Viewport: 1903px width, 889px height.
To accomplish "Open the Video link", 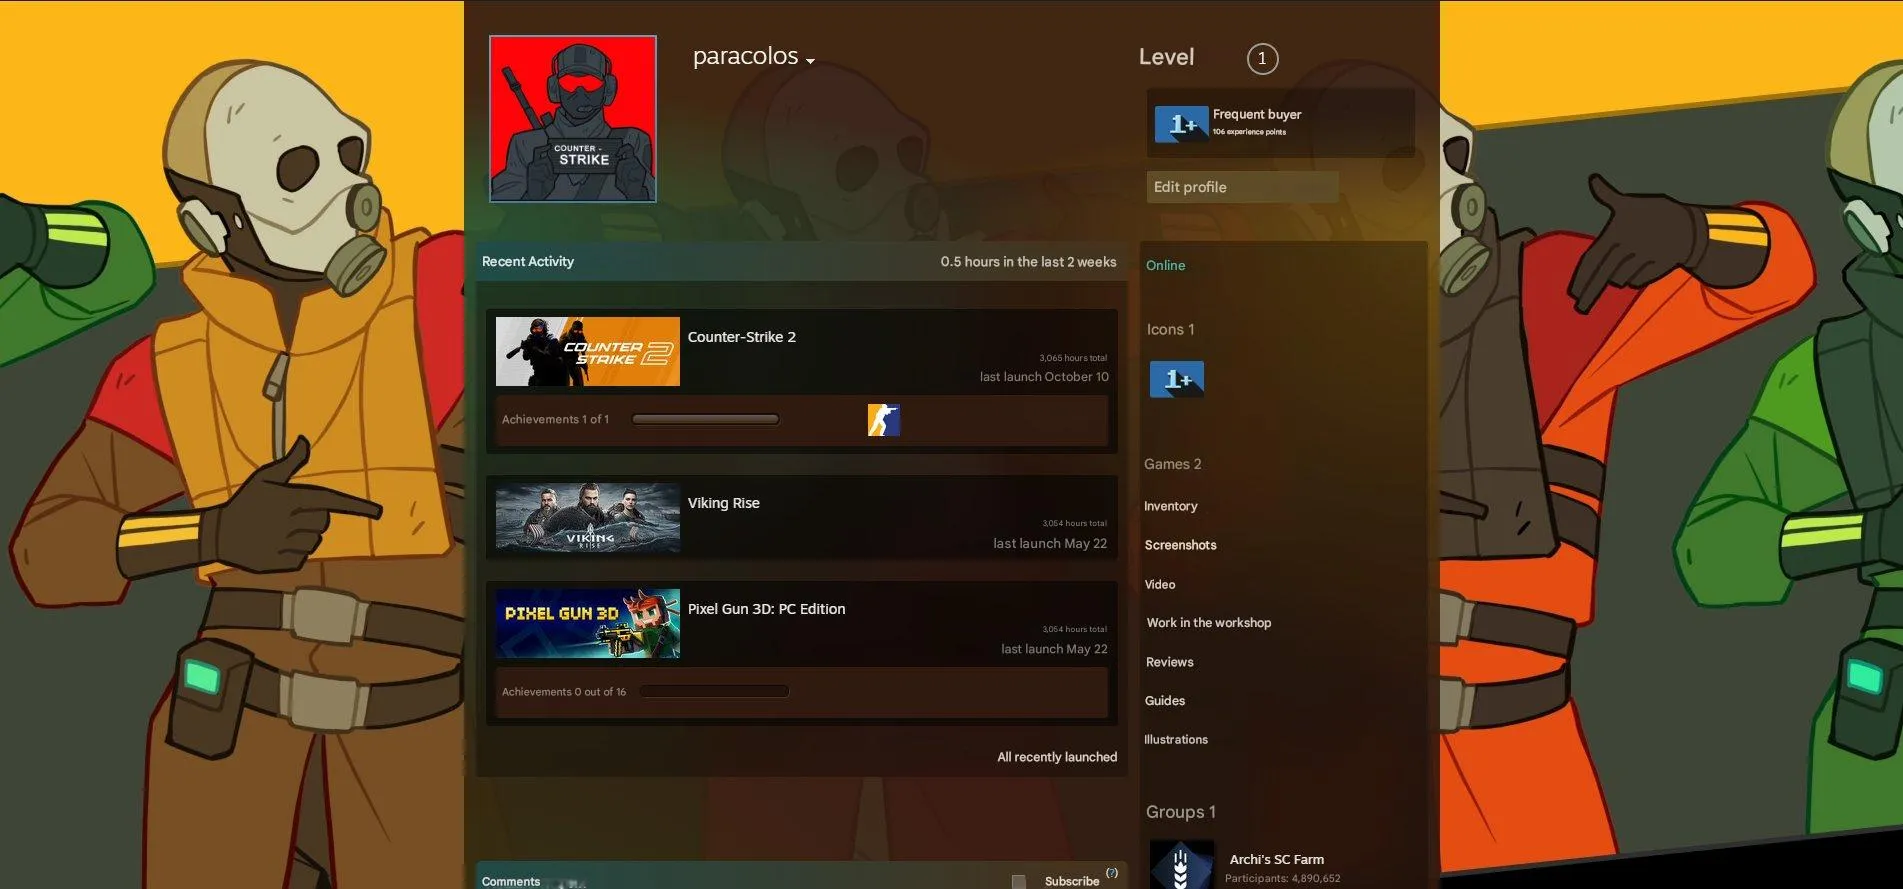I will pos(1160,584).
